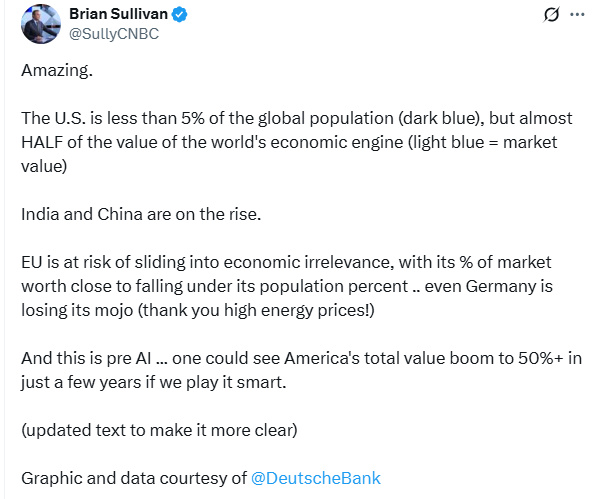Visit the Brian Sullivan display name link
The height and width of the screenshot is (499, 594).
[119, 14]
